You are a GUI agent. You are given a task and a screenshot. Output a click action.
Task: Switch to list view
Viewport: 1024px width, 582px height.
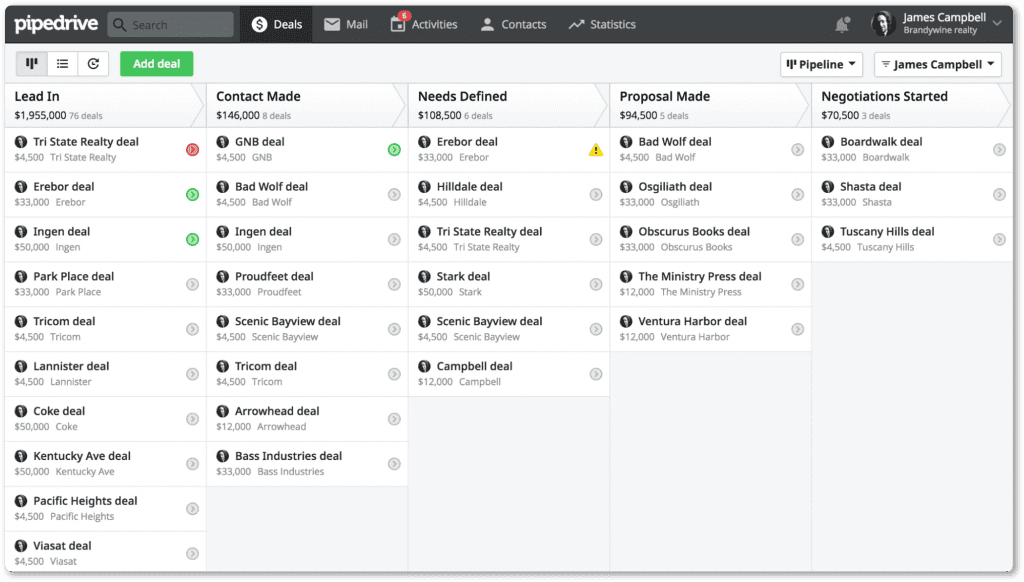tap(62, 64)
